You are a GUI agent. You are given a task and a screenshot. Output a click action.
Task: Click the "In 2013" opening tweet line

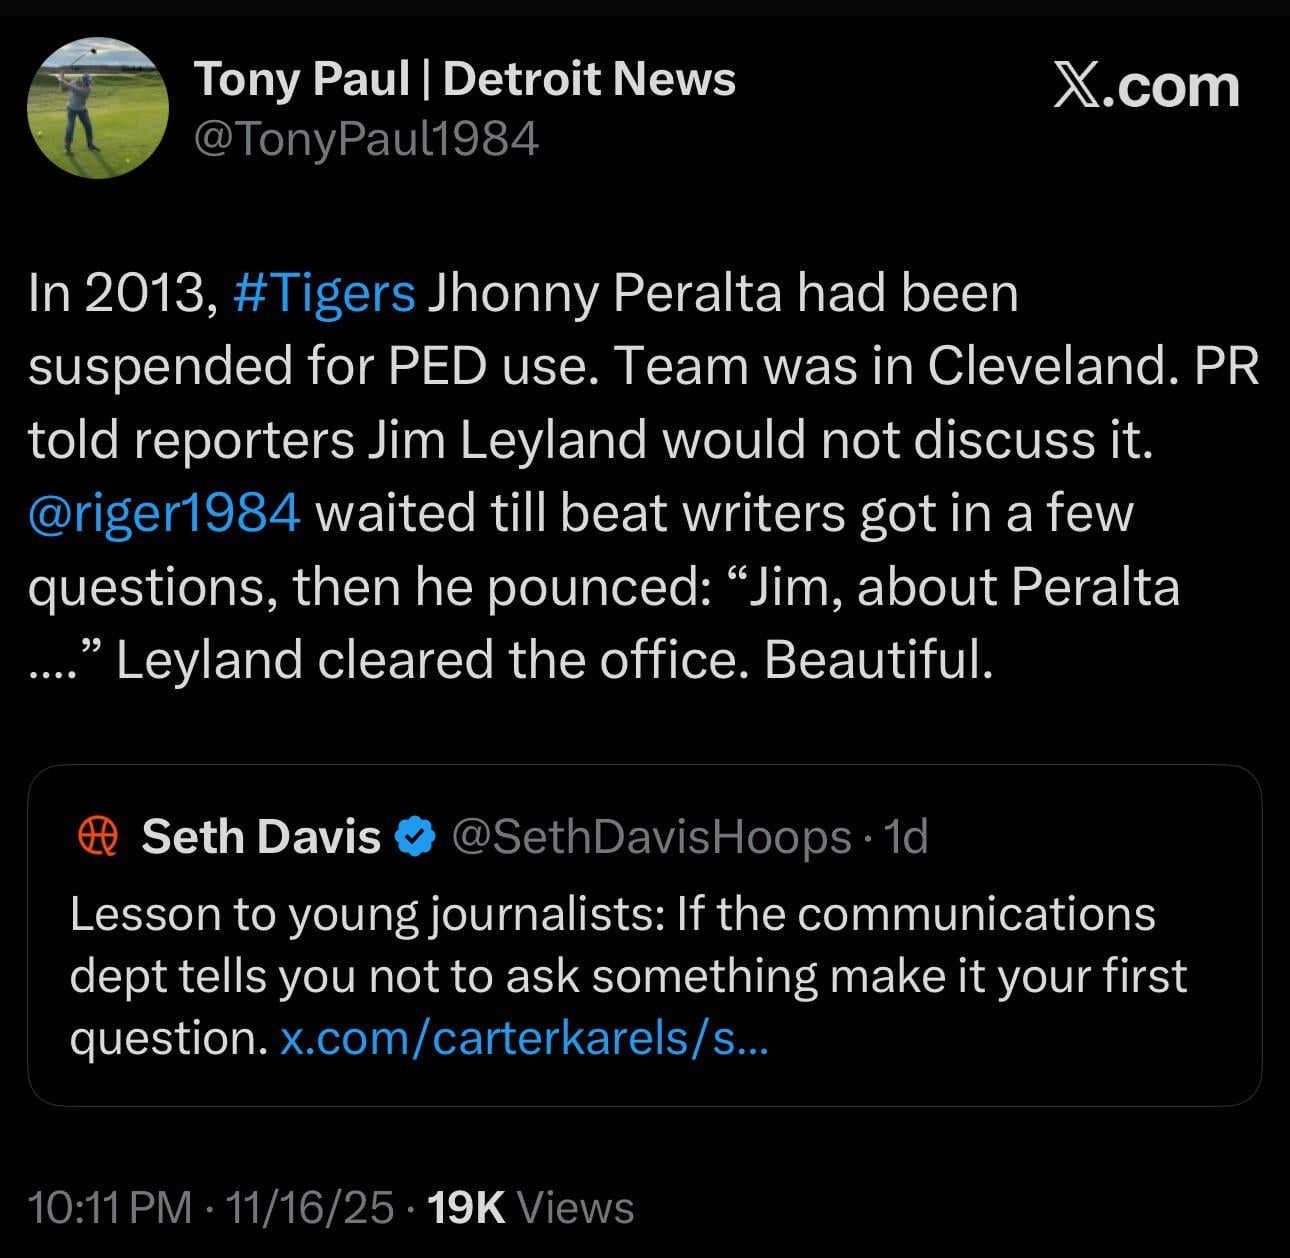point(118,293)
